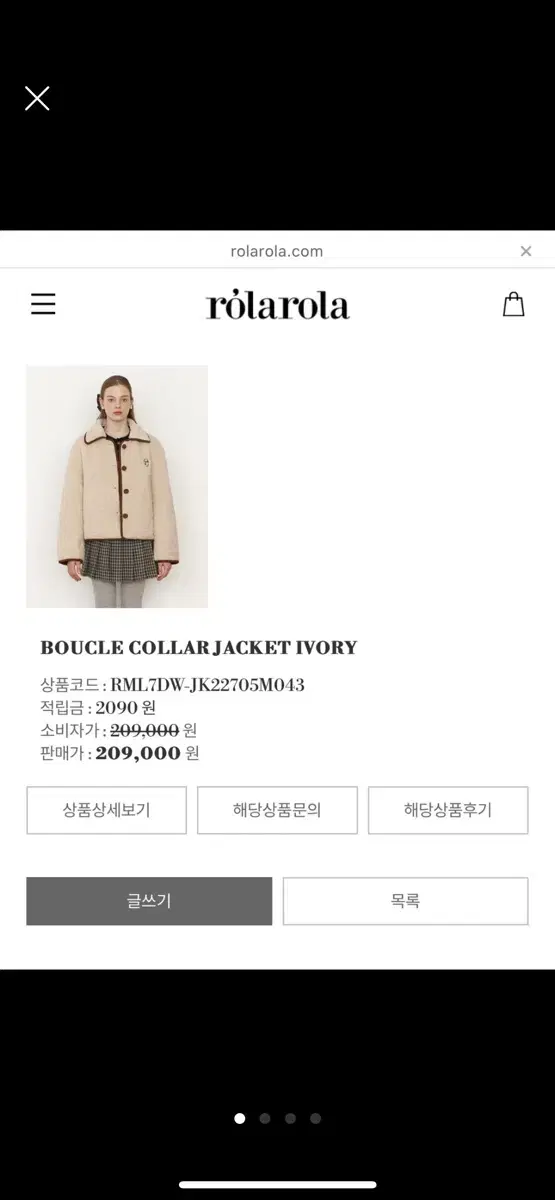The width and height of the screenshot is (555, 1200).
Task: Go to the second page indicator dot
Action: 265,1118
